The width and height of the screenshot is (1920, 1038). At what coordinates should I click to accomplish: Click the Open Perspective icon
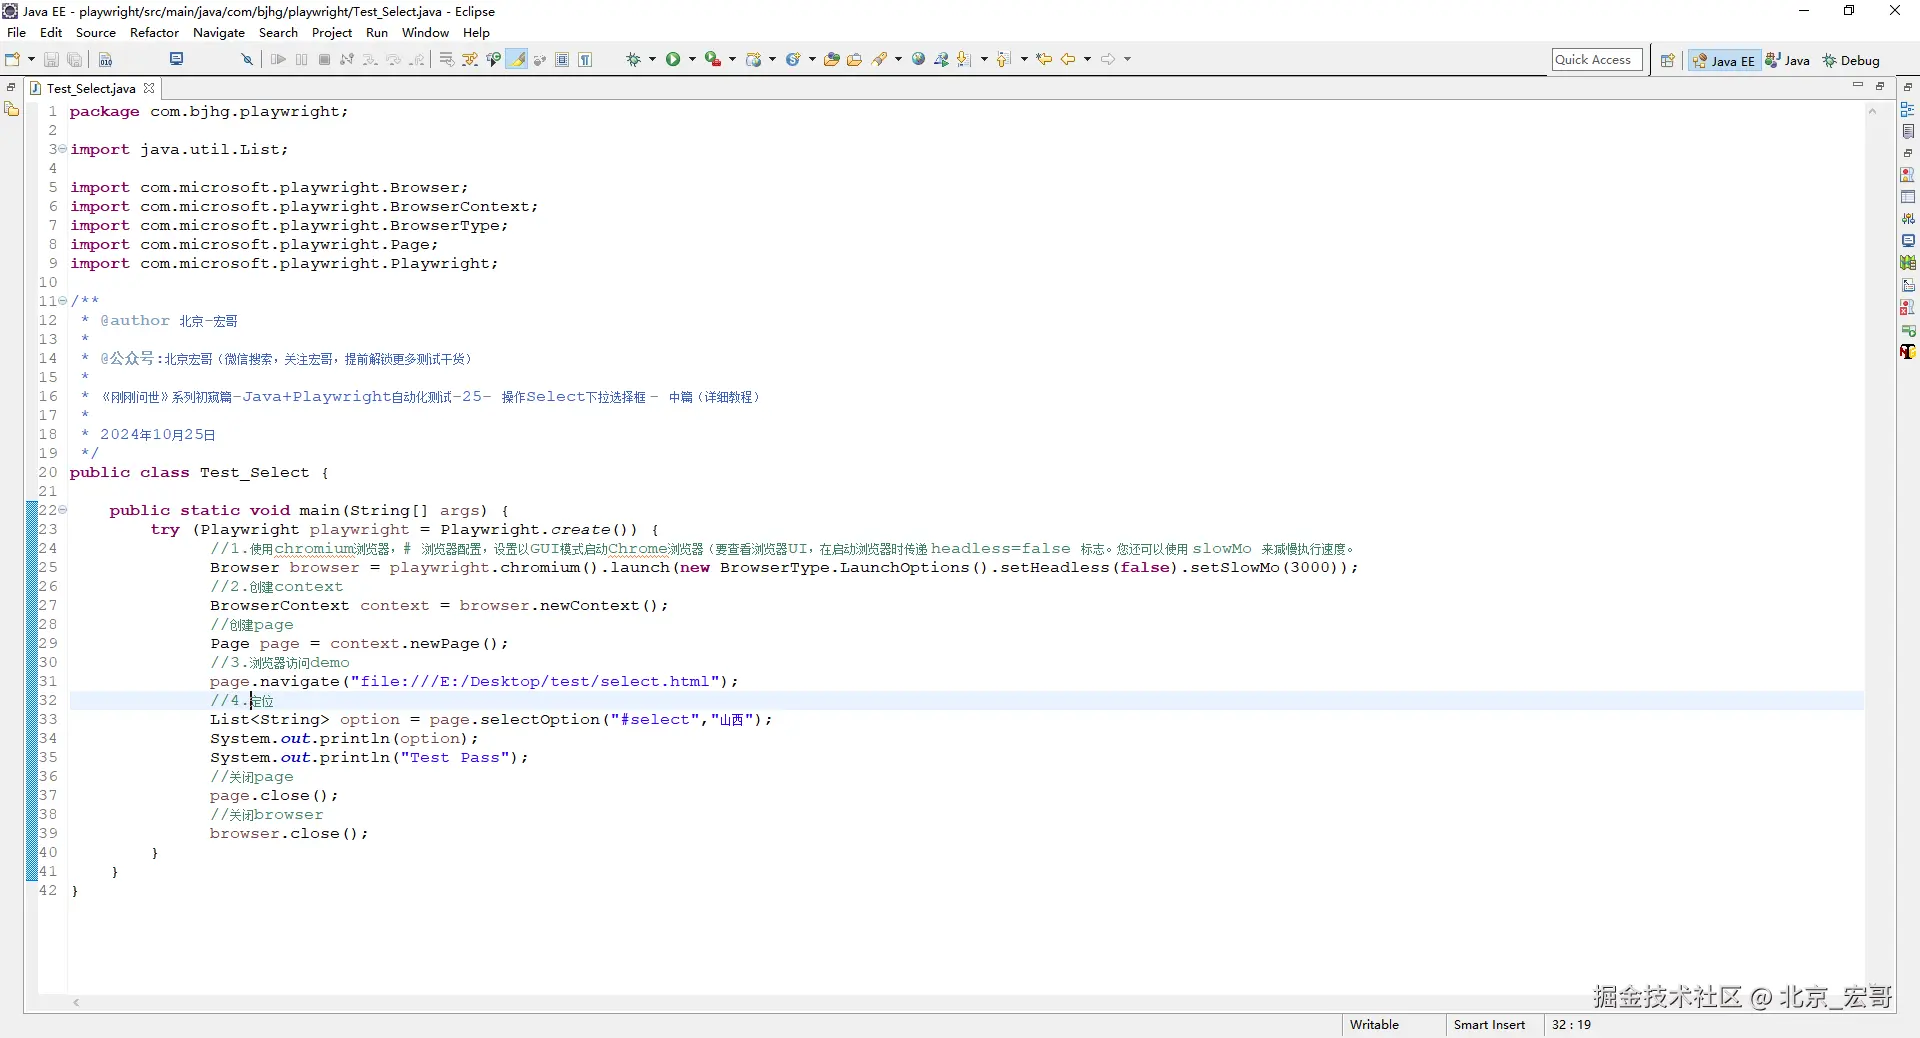click(1667, 61)
